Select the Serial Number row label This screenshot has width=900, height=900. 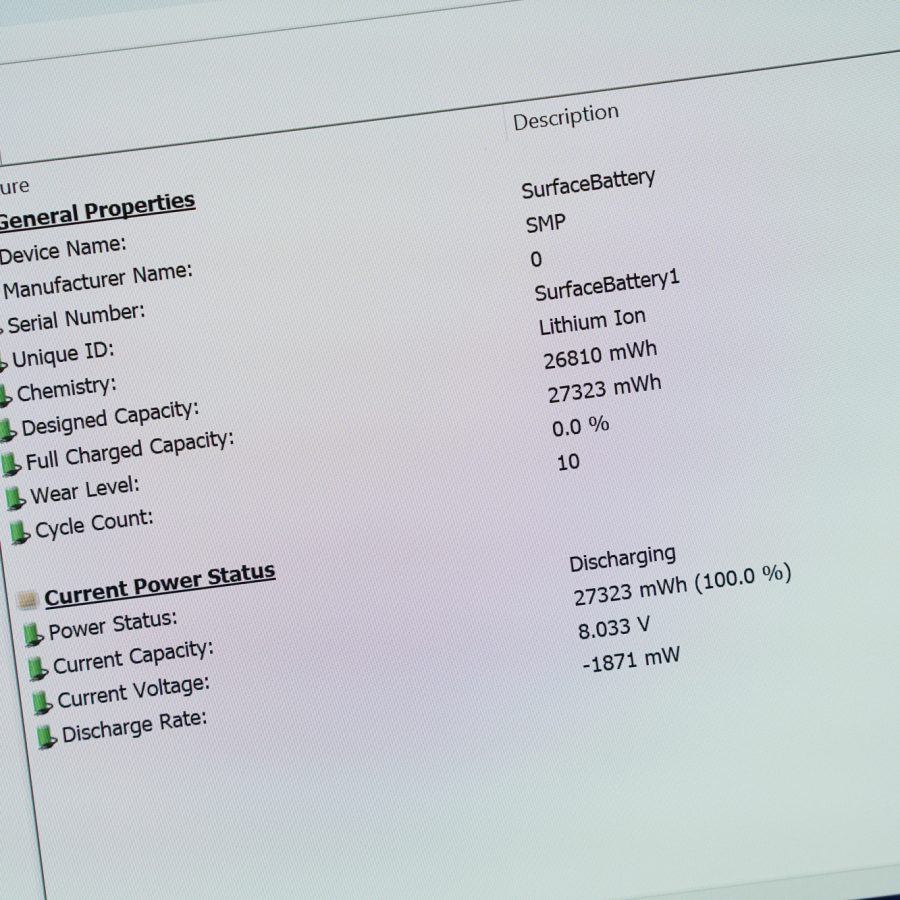[76, 317]
